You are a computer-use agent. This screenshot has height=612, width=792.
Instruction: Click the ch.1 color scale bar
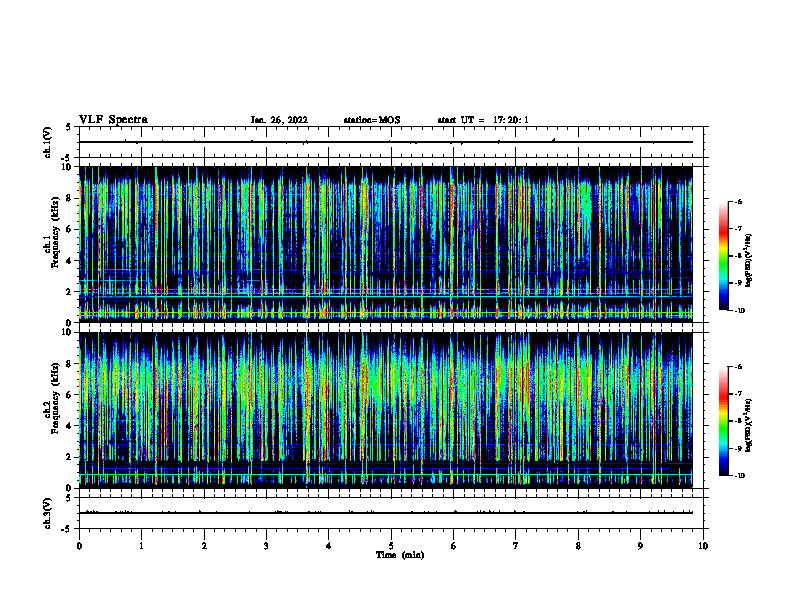(723, 256)
